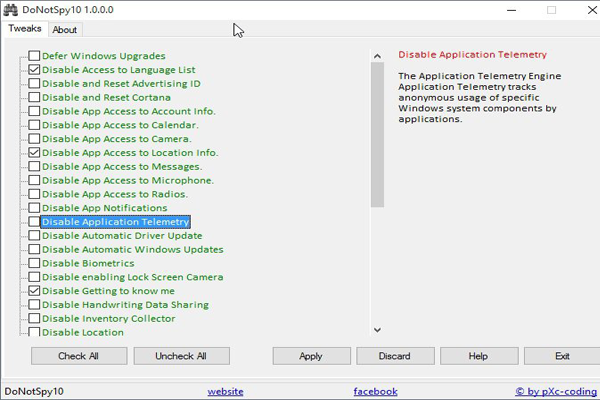Check Disable Automatic Windows Updates box
The width and height of the screenshot is (600, 400).
pos(34,249)
